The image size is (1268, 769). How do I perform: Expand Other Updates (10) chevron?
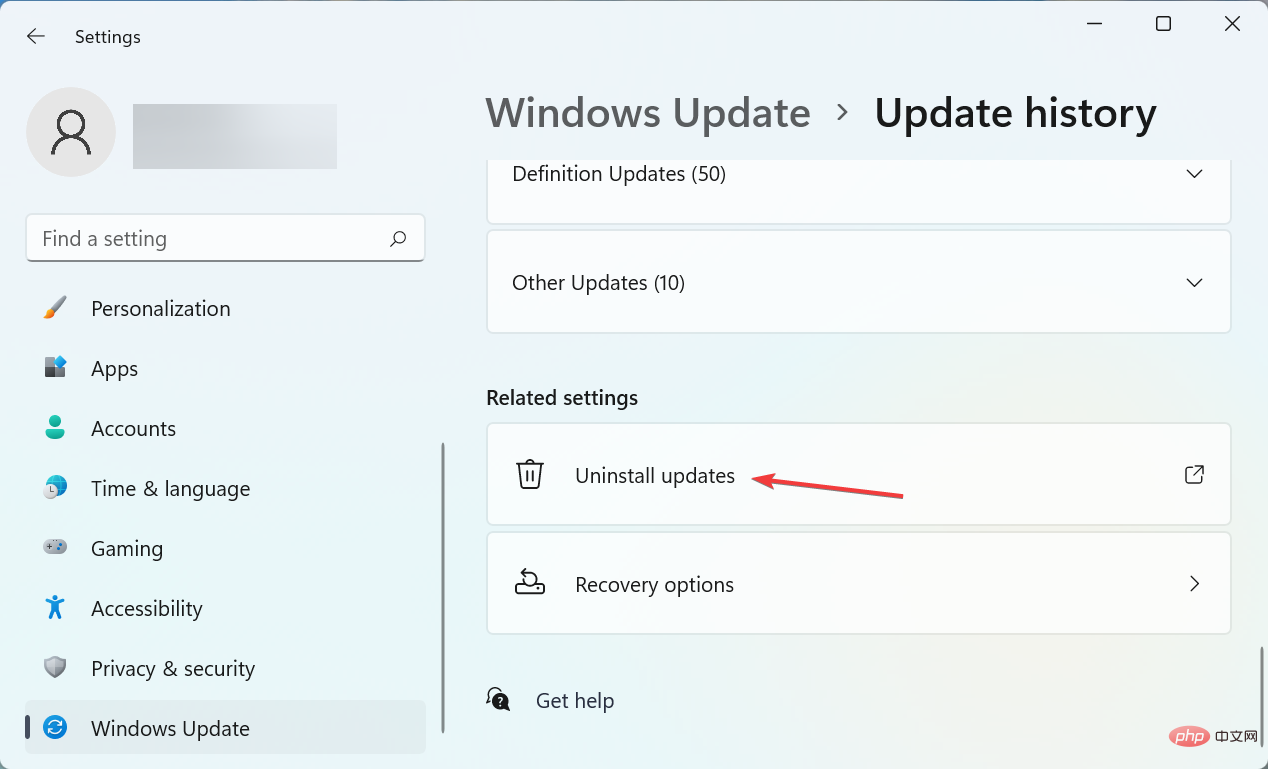(1194, 283)
